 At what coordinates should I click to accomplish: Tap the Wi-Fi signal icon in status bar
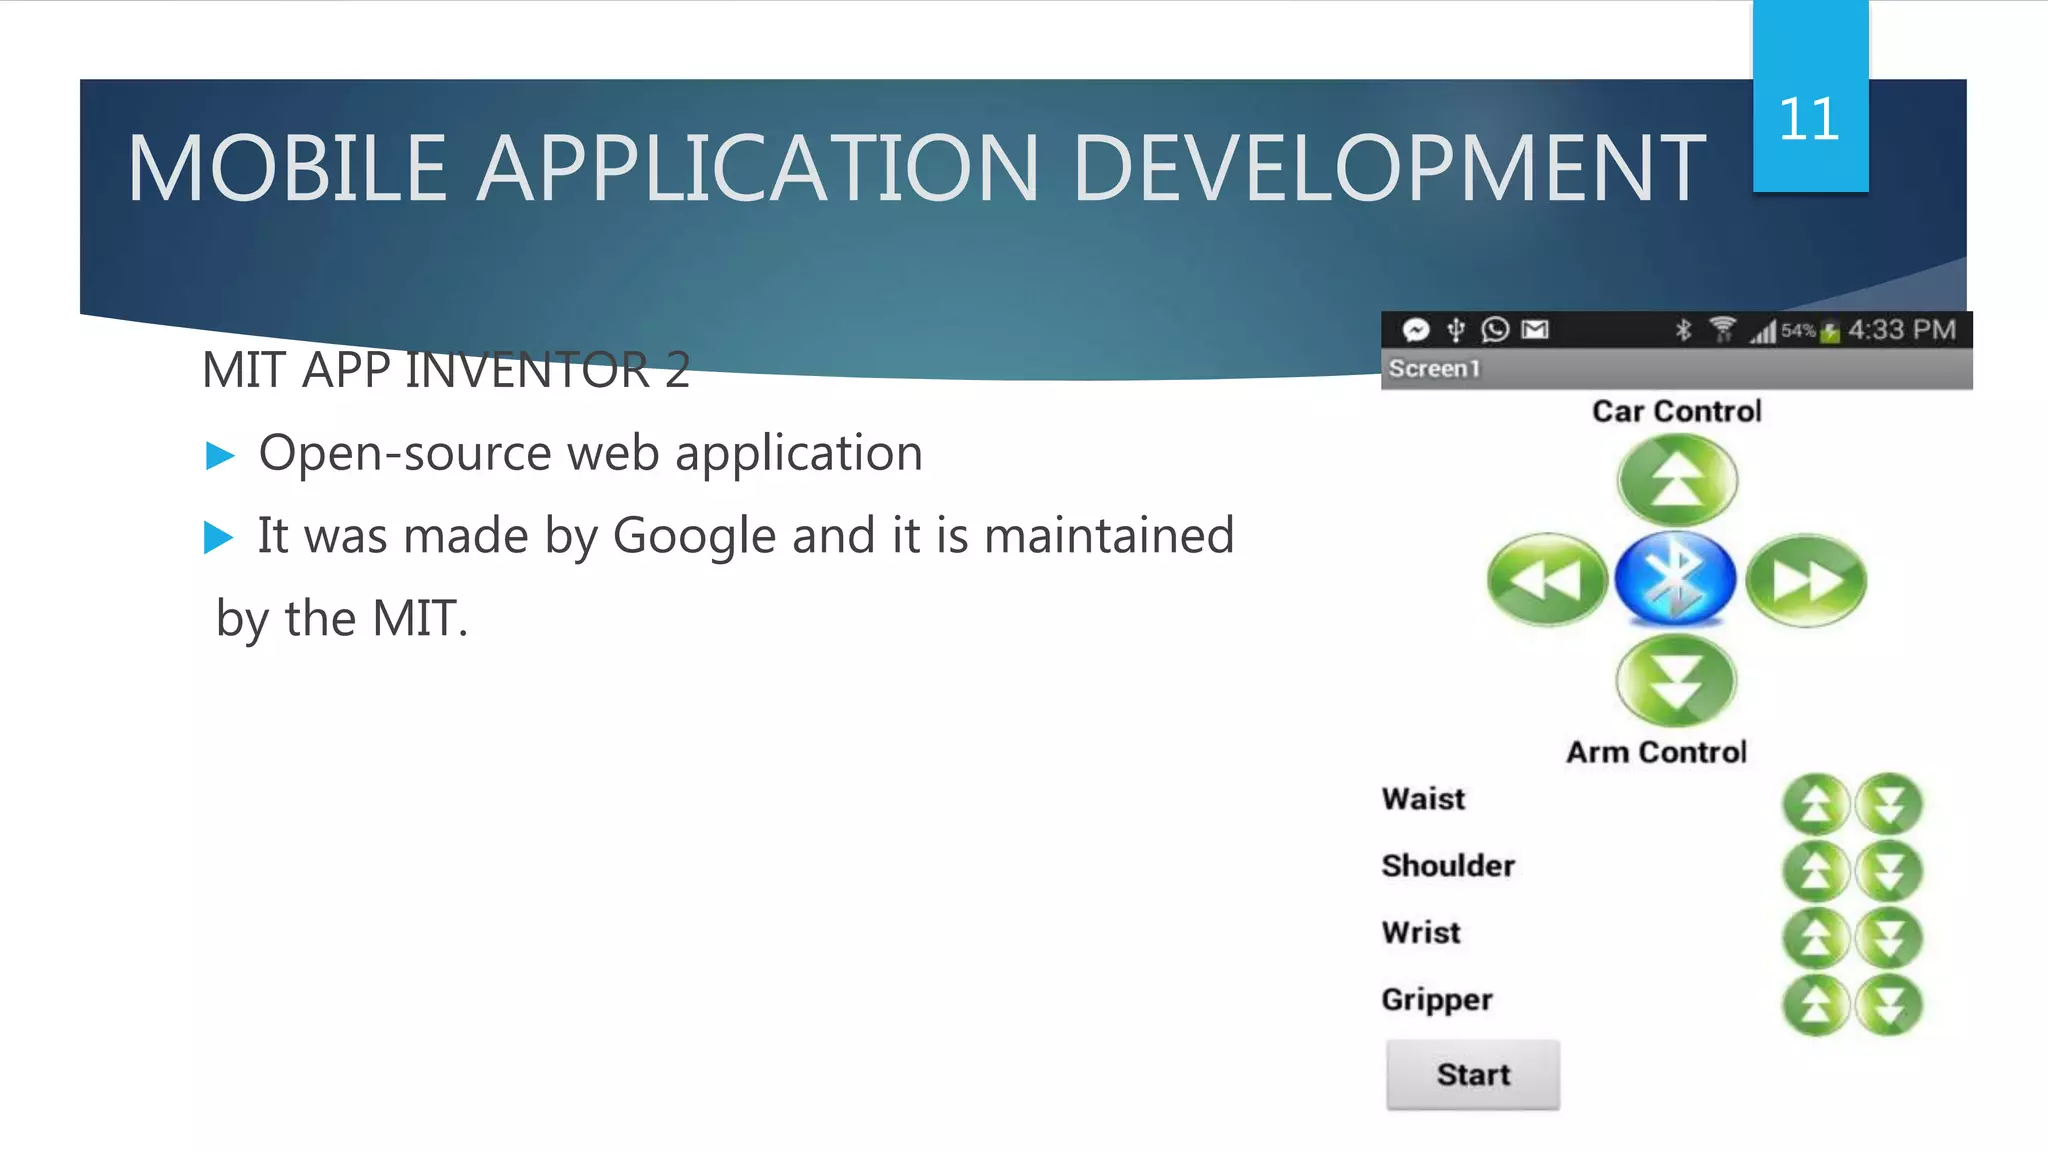tap(1722, 330)
